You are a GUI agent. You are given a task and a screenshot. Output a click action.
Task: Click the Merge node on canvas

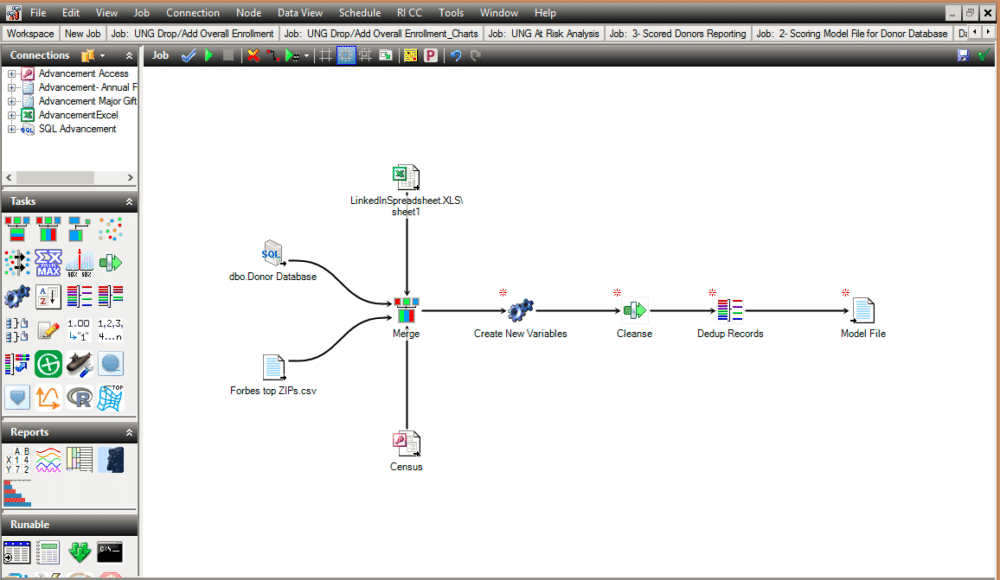pyautogui.click(x=406, y=312)
